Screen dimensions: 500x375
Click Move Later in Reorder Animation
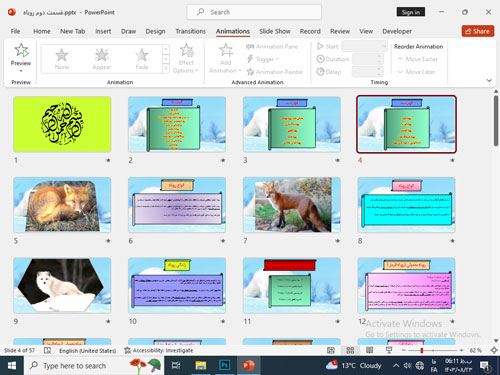click(416, 72)
